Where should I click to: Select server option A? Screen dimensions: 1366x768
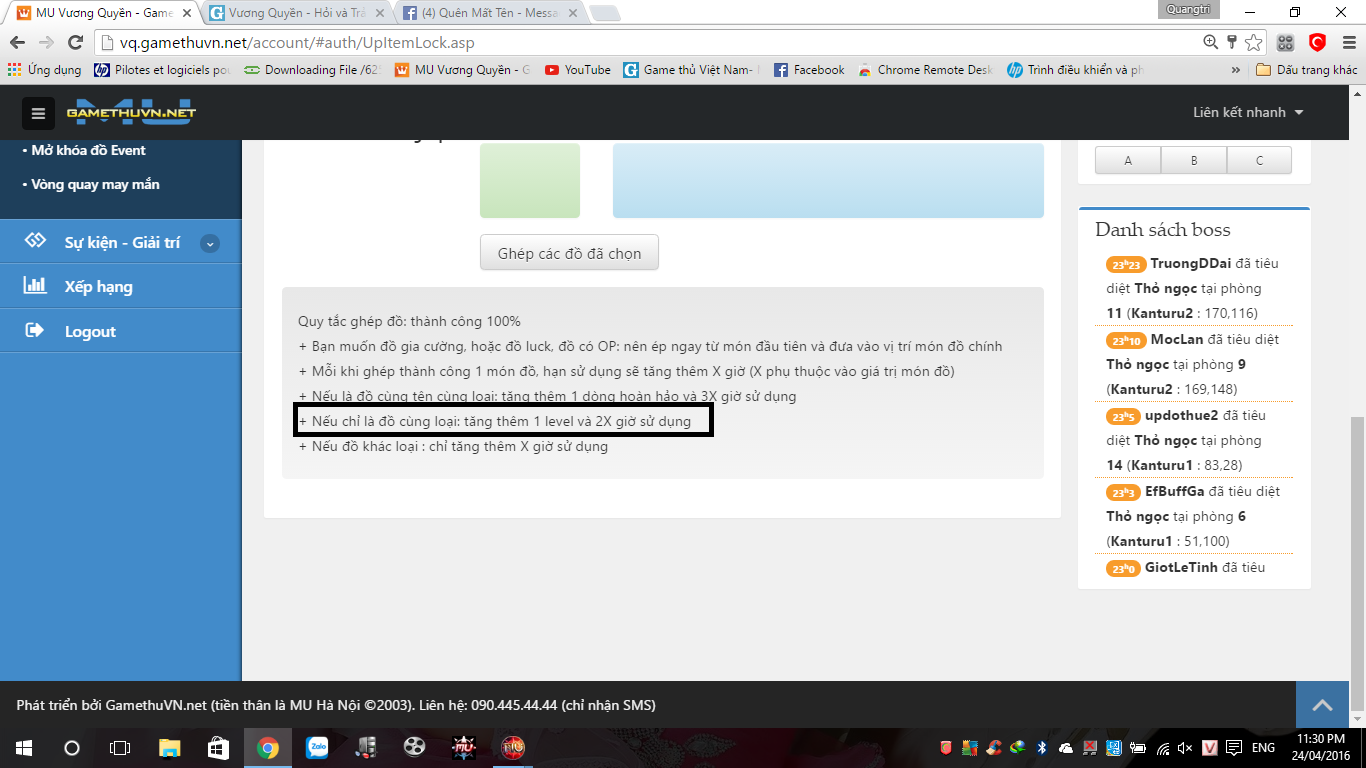click(1128, 160)
